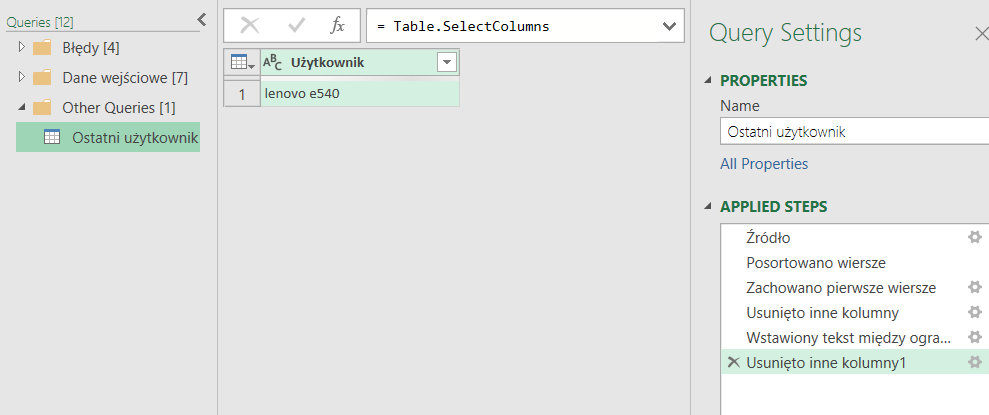The height and width of the screenshot is (415, 989).
Task: Select the Ostatni użytkownik query
Action: (x=134, y=137)
